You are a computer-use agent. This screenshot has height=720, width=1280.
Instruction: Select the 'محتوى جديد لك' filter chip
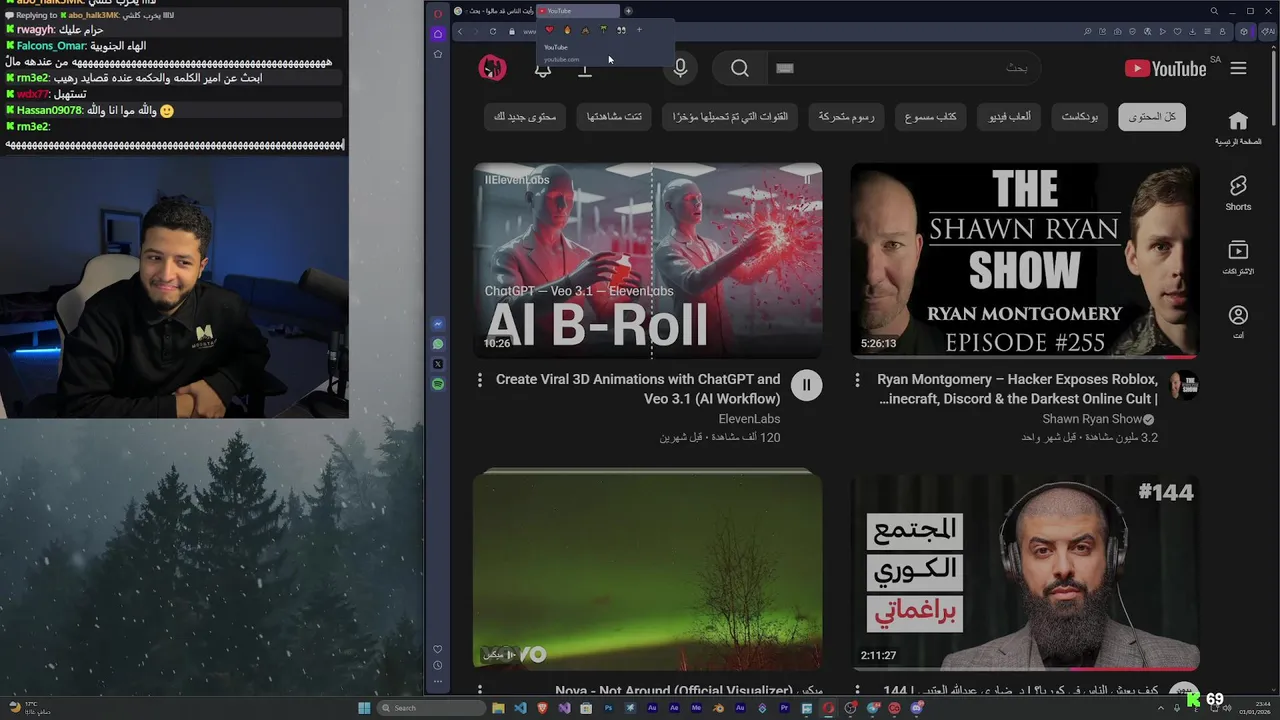pyautogui.click(x=526, y=117)
